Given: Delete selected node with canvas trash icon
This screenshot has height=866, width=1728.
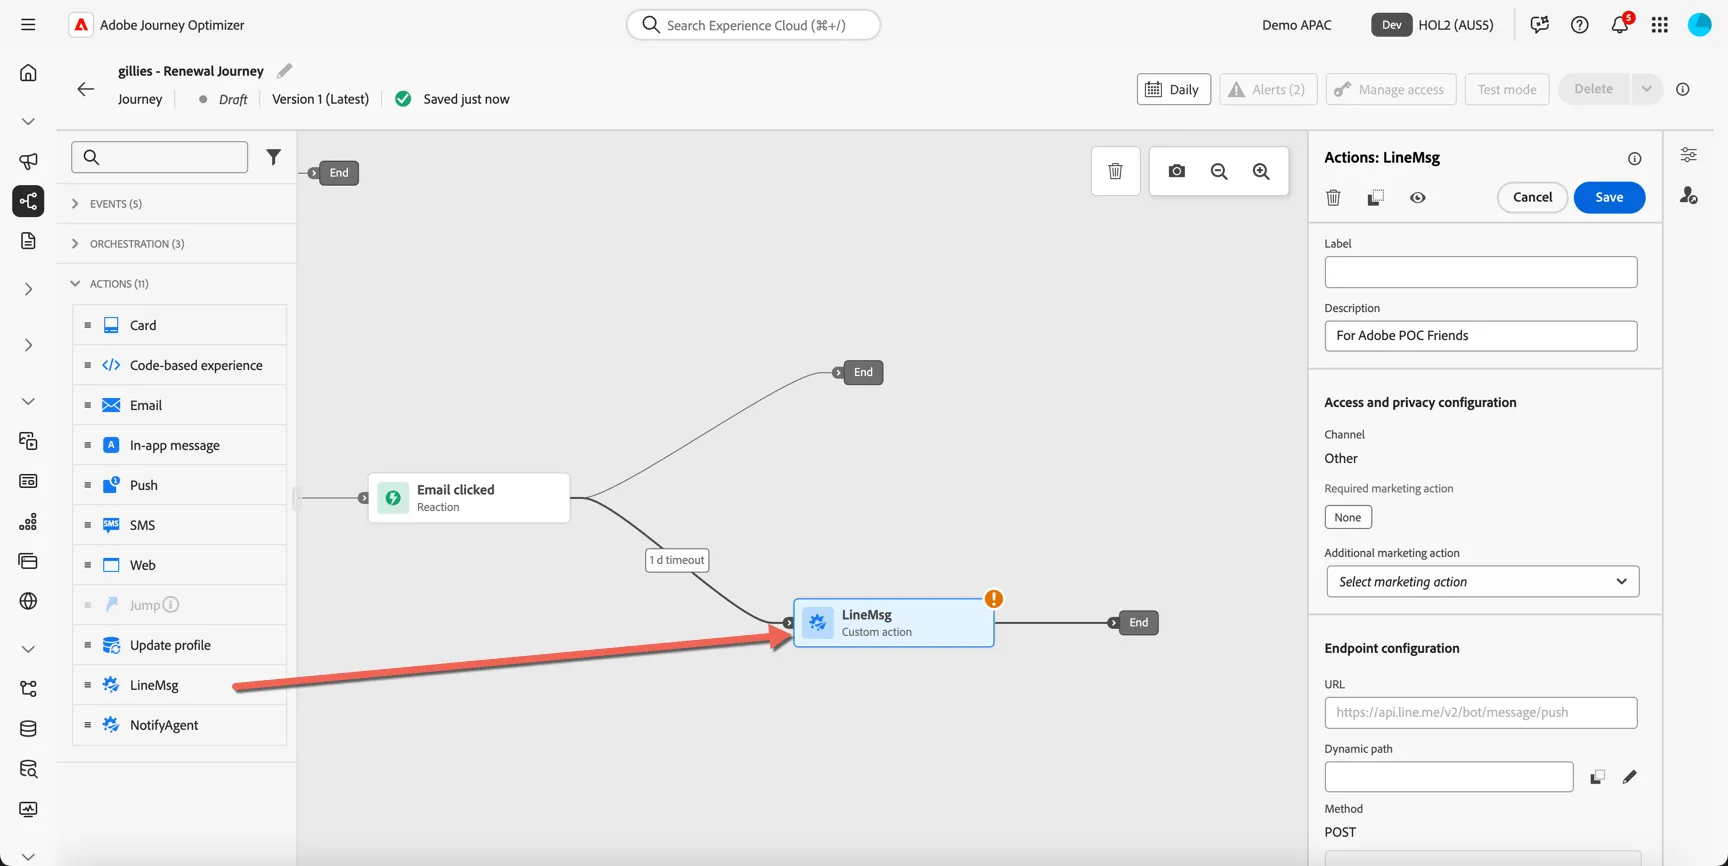Looking at the screenshot, I should coord(1116,171).
